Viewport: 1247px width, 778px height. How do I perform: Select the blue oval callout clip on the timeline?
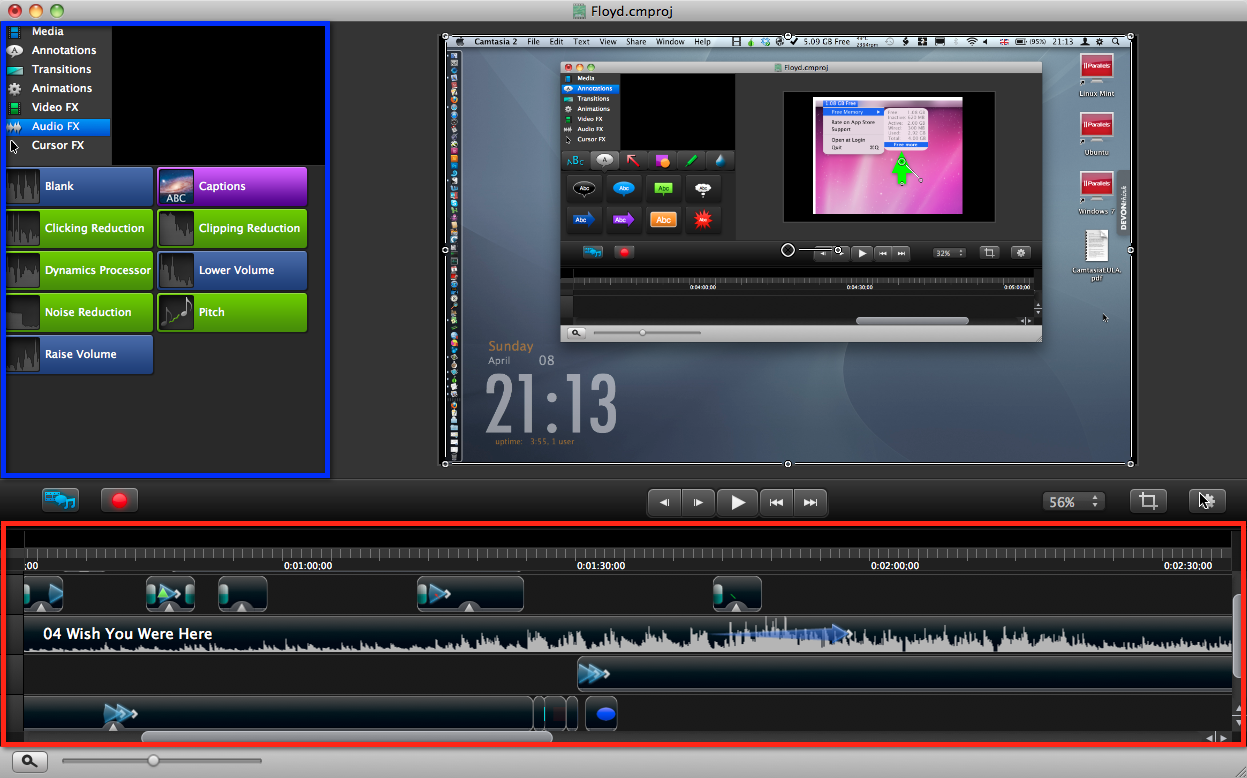pyautogui.click(x=602, y=714)
